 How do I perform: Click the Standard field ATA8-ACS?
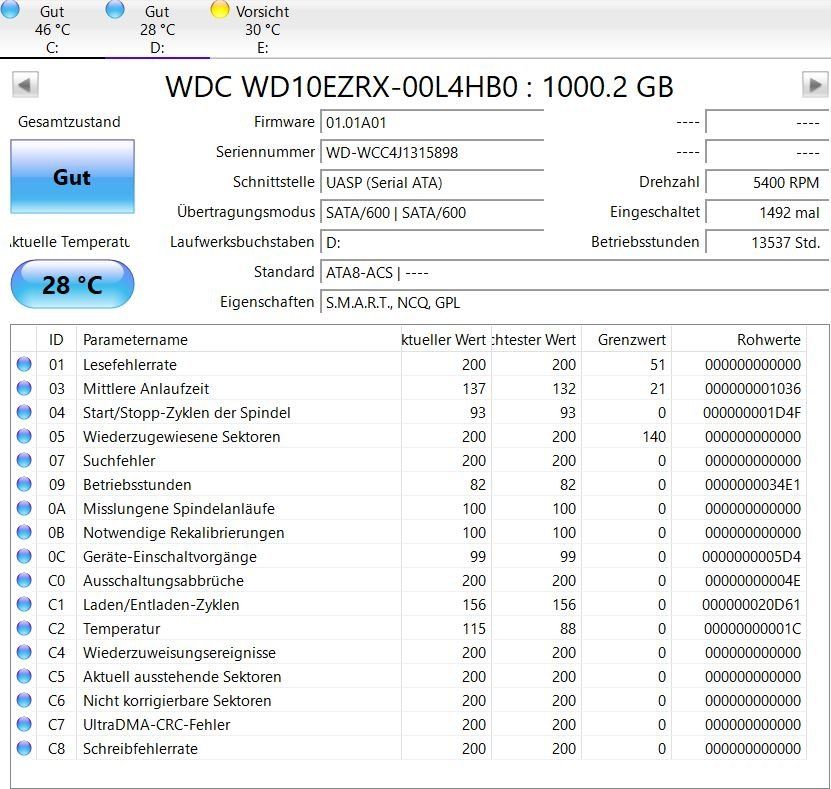(x=574, y=272)
